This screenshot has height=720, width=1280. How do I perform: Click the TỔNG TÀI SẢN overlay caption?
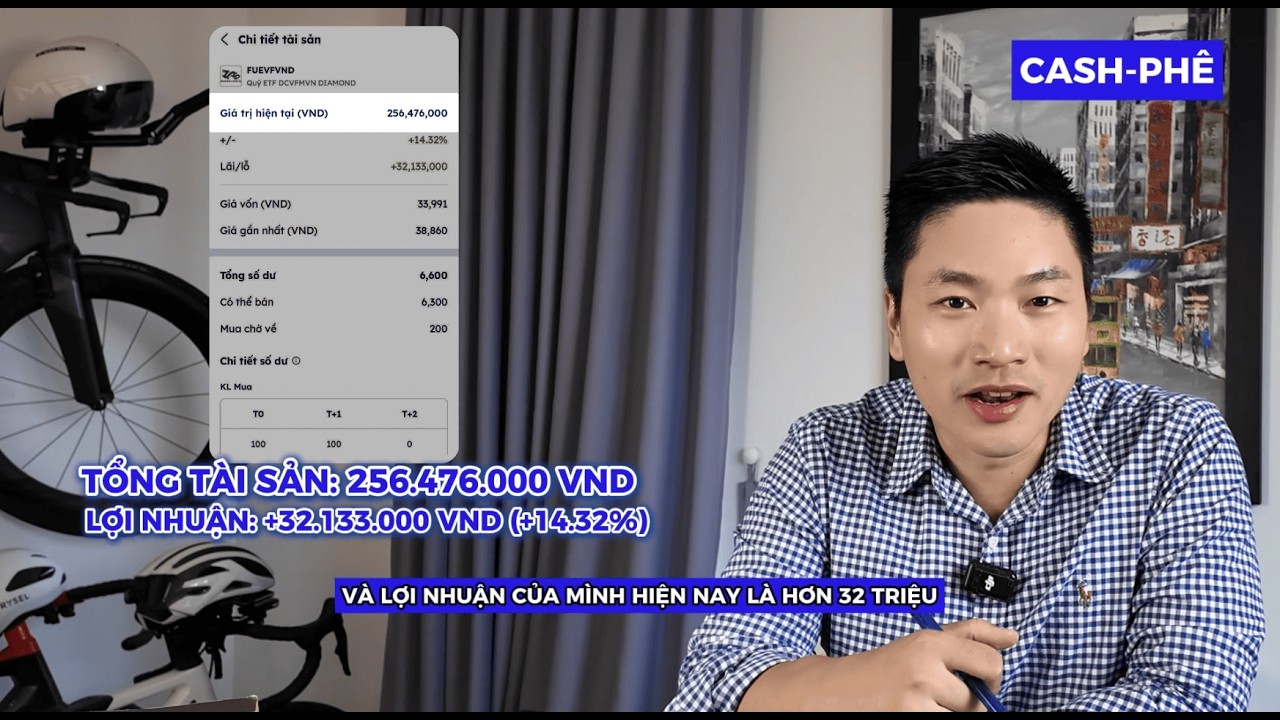(358, 482)
